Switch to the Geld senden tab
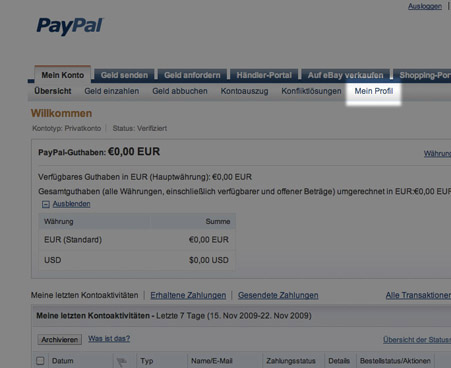This screenshot has height=368, width=451. [x=124, y=75]
